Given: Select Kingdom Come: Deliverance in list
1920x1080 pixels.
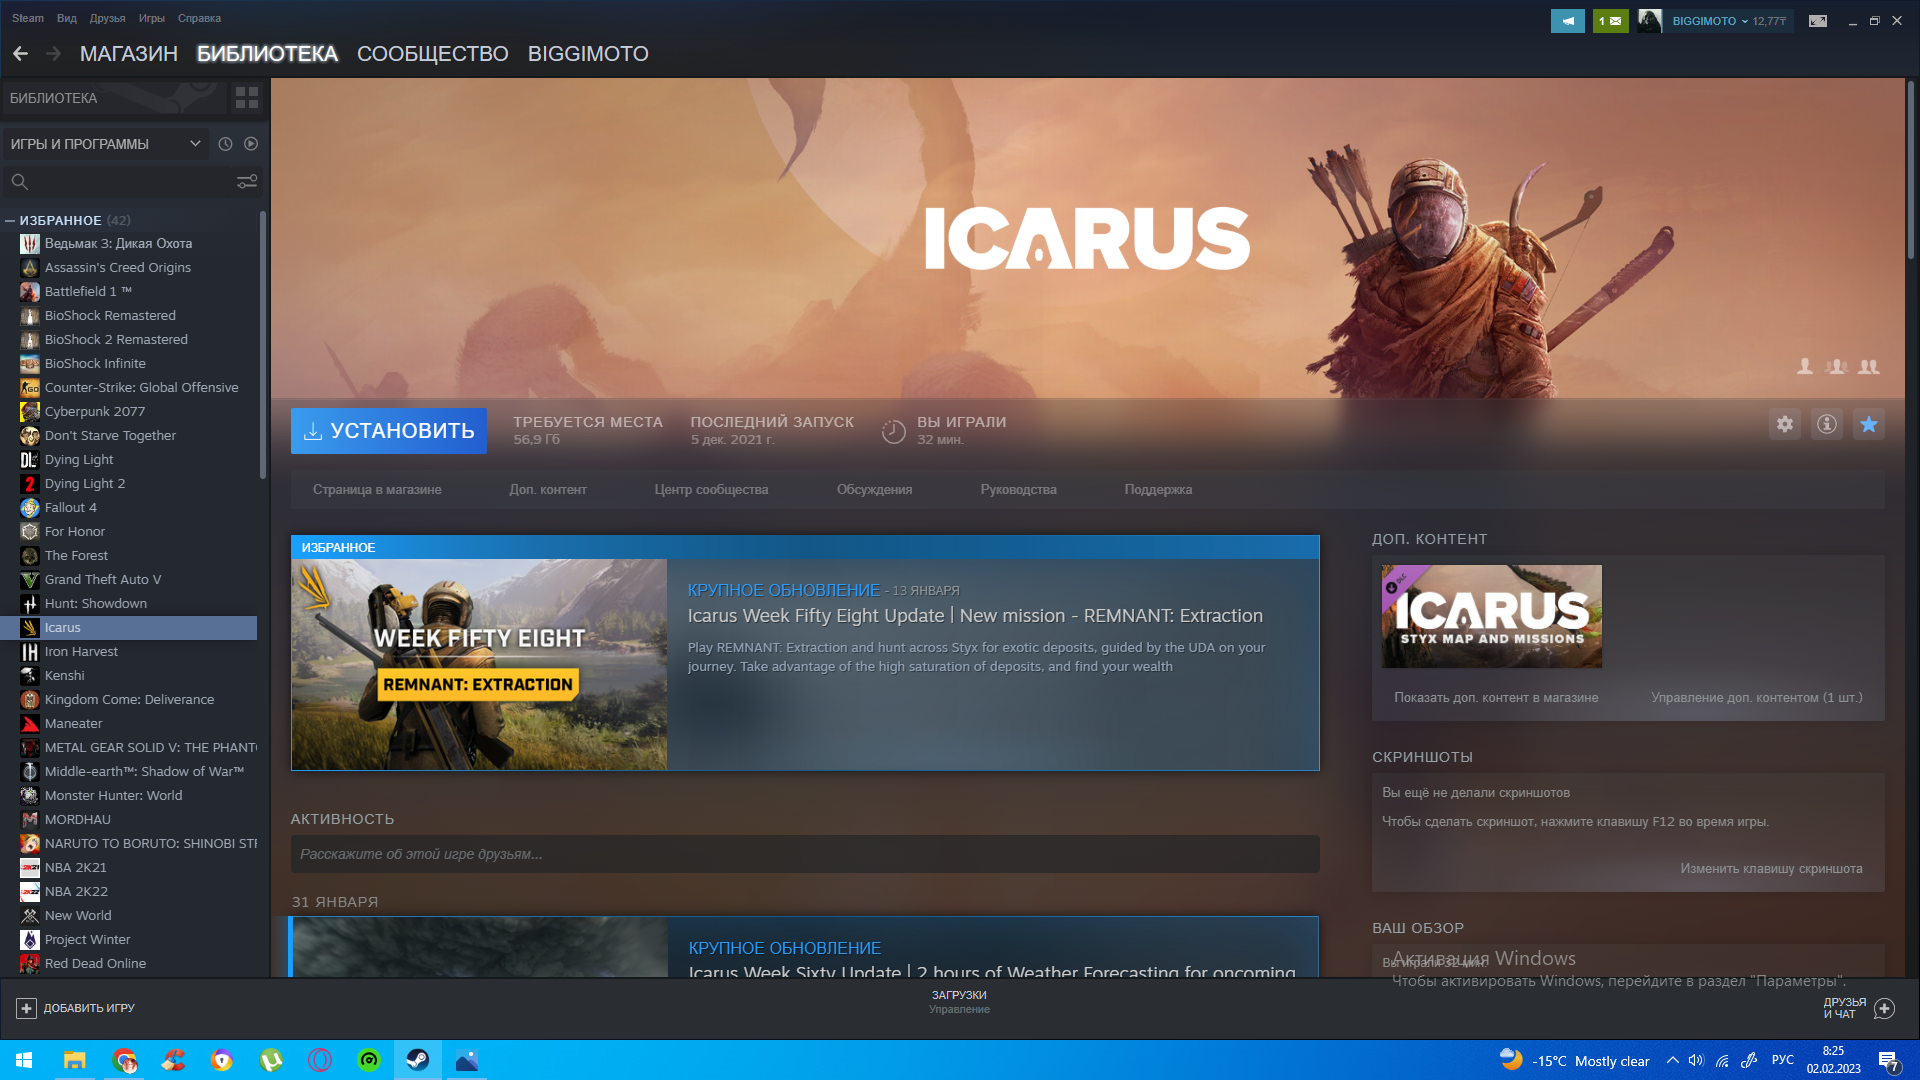Looking at the screenshot, I should point(130,700).
